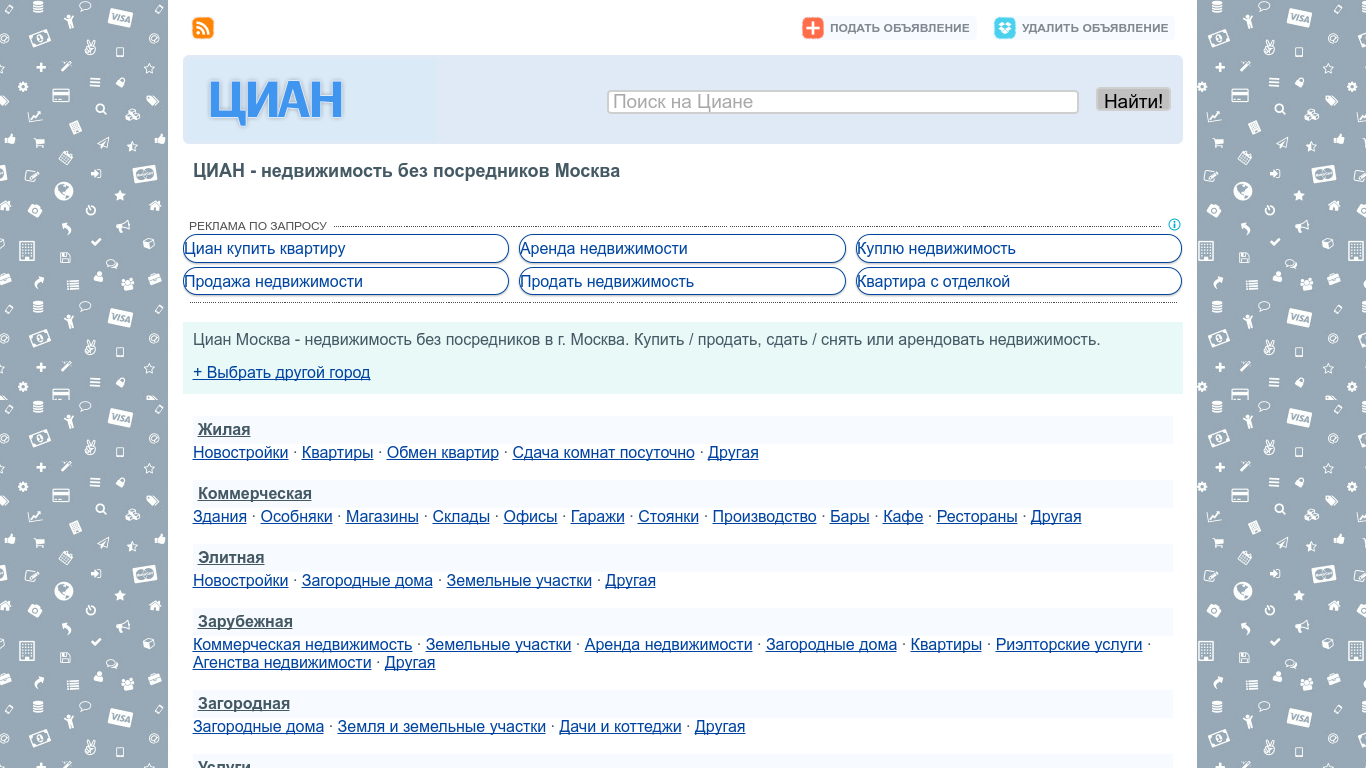Open the Коммерческая category heading

pyautogui.click(x=255, y=494)
